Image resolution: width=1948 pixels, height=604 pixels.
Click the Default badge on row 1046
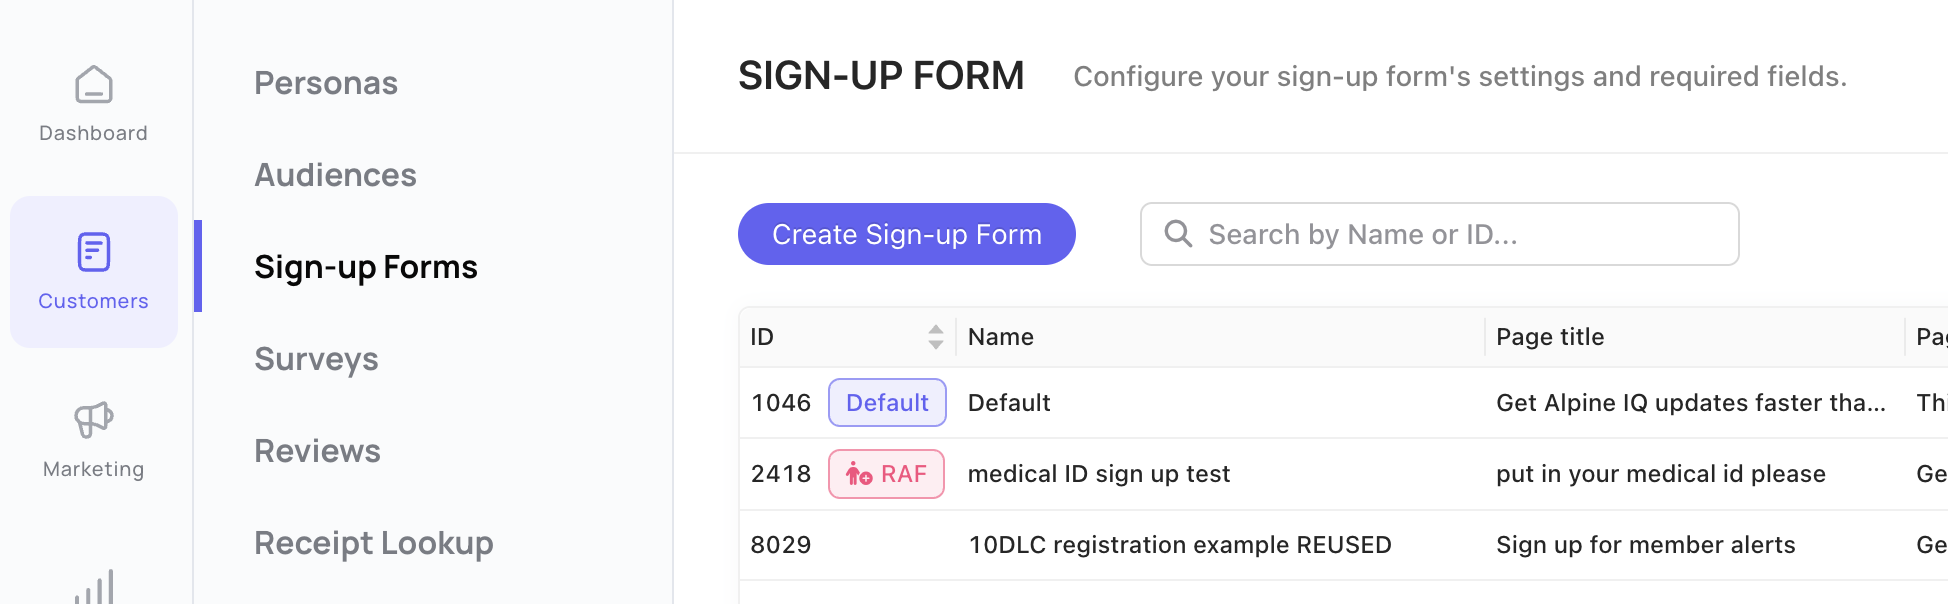coord(887,403)
